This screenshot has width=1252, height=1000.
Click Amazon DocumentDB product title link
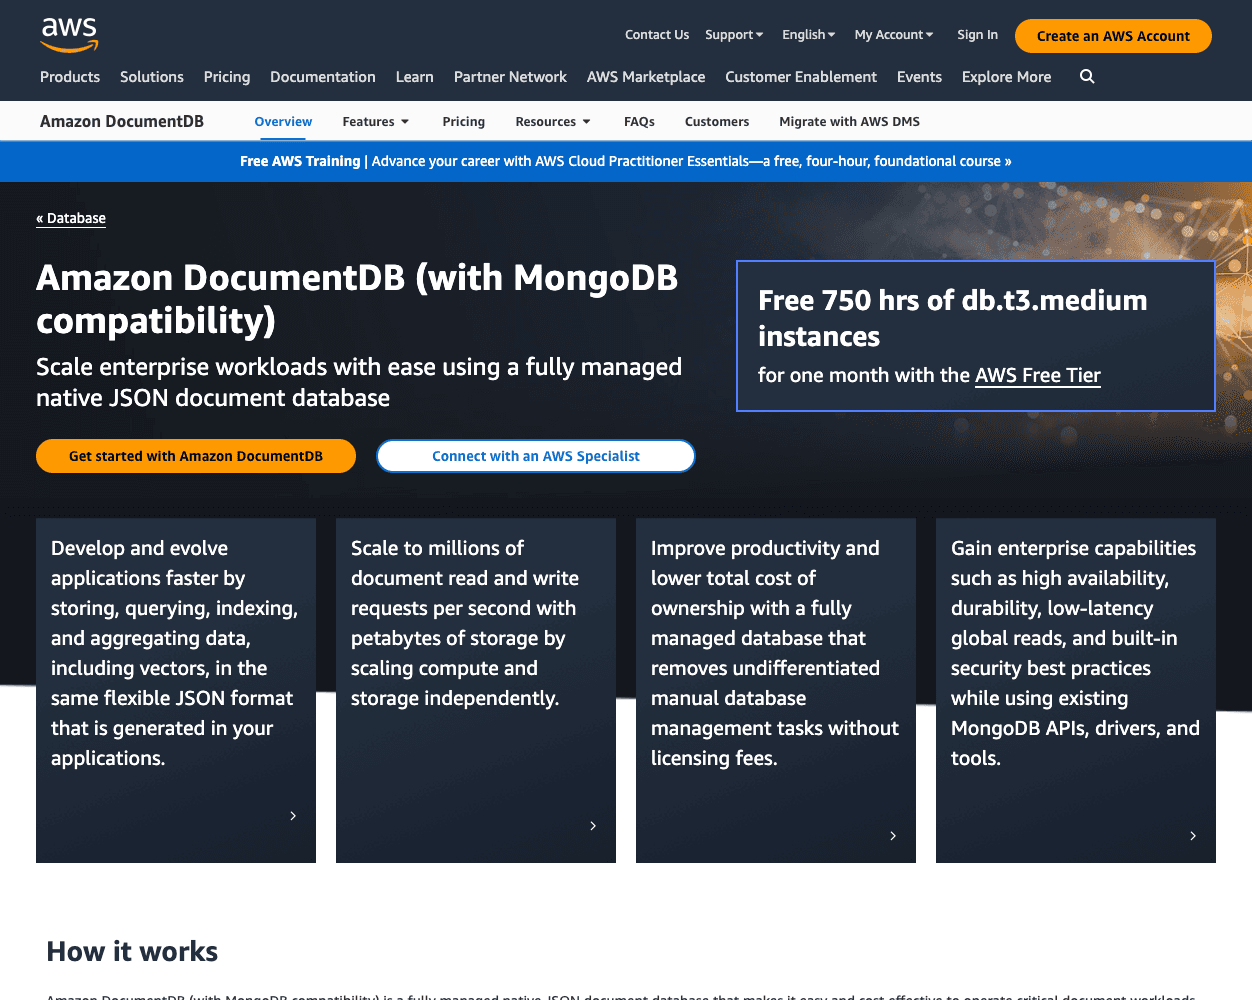[x=122, y=122]
